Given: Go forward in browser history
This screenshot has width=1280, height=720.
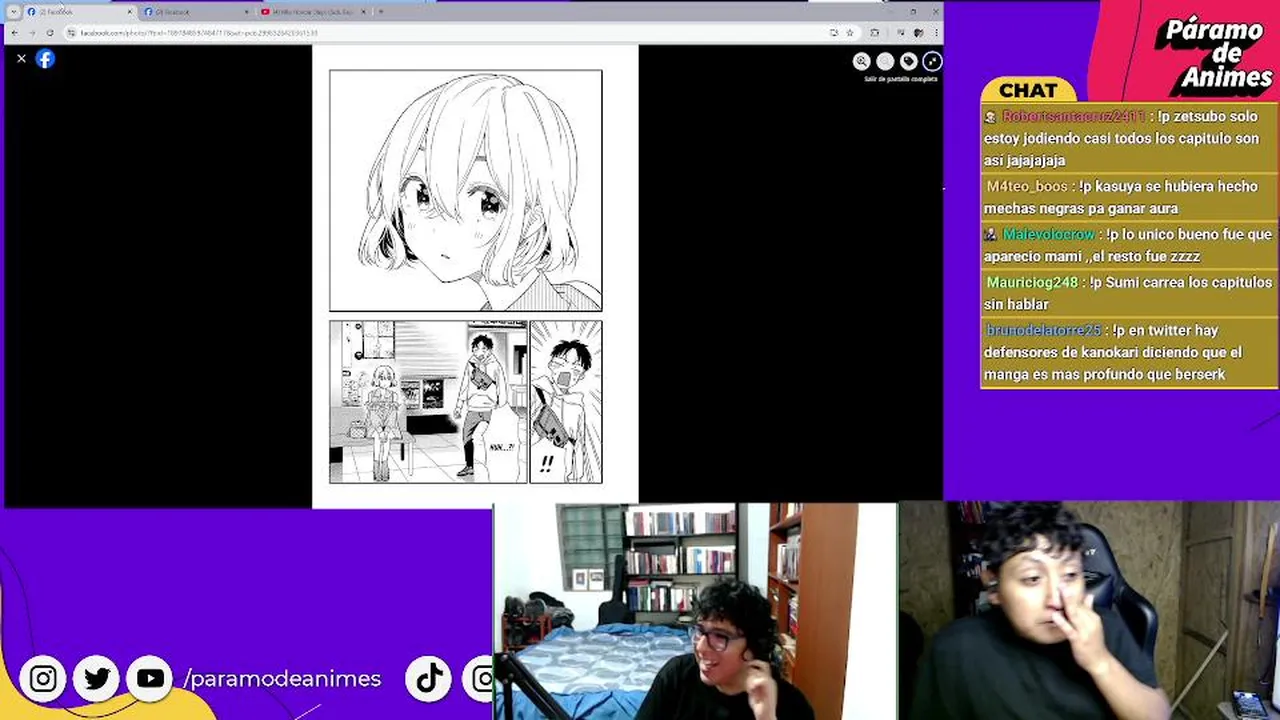Looking at the screenshot, I should pyautogui.click(x=31, y=32).
